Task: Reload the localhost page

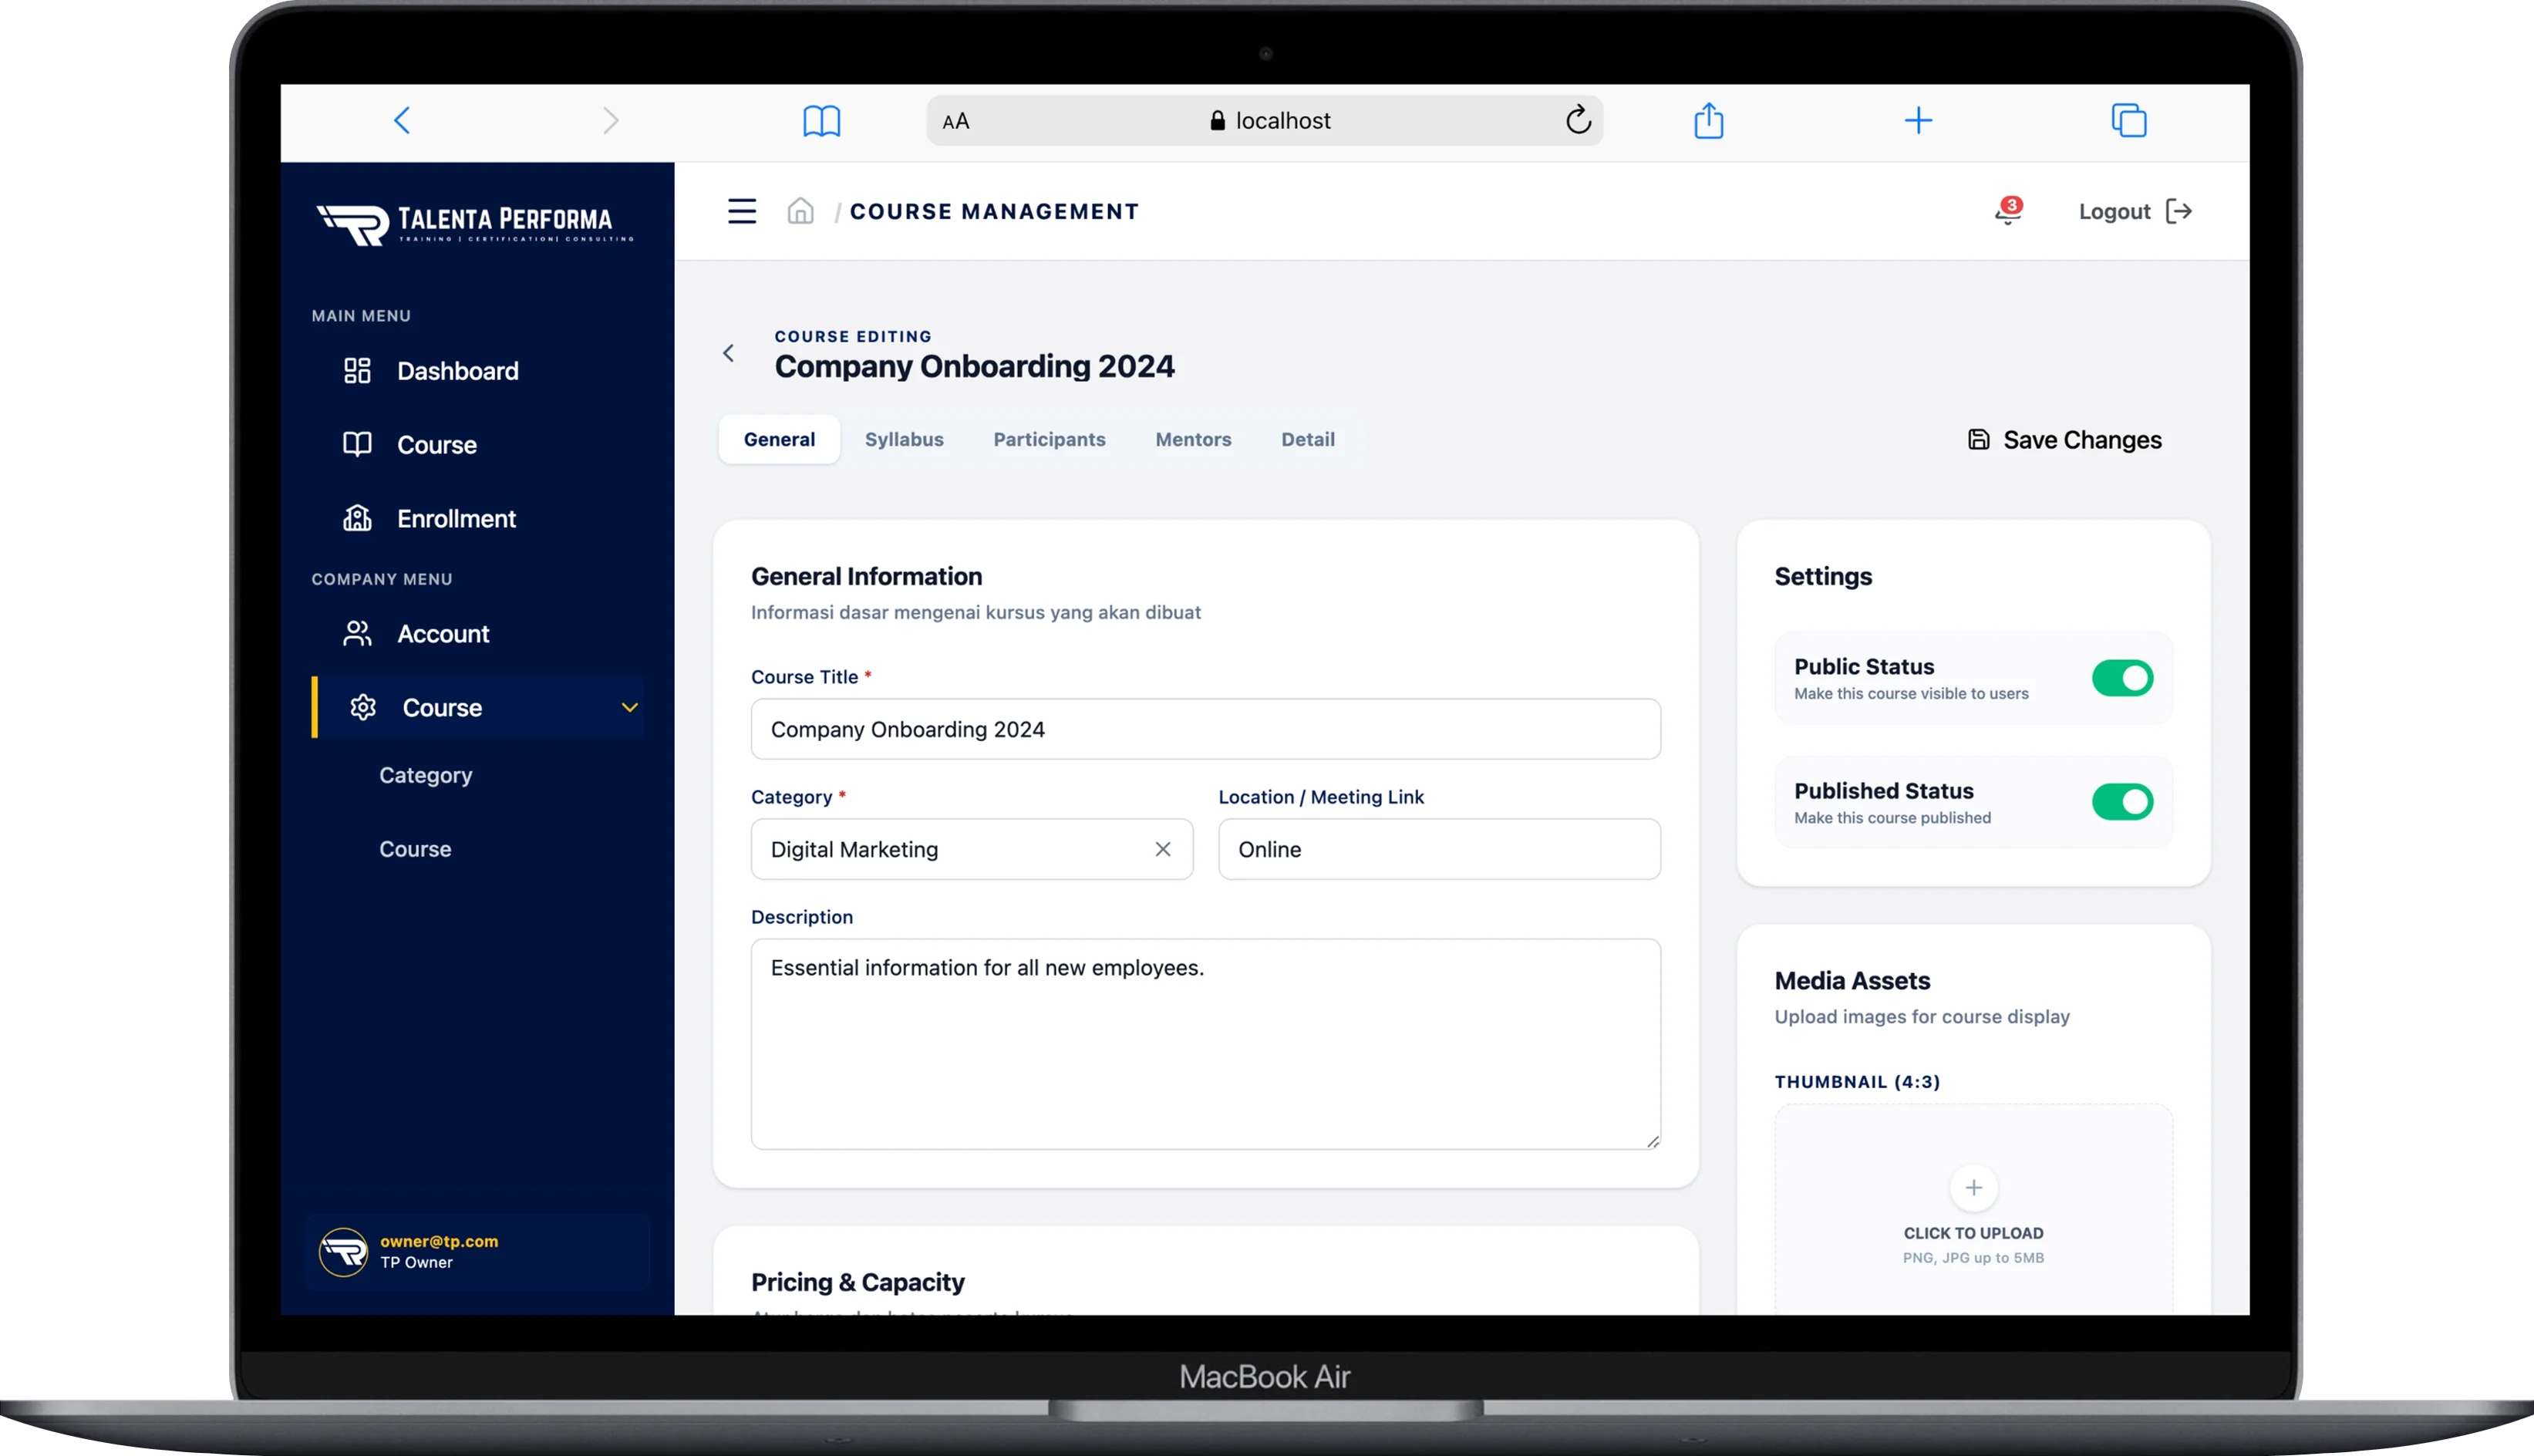Action: pos(1577,121)
